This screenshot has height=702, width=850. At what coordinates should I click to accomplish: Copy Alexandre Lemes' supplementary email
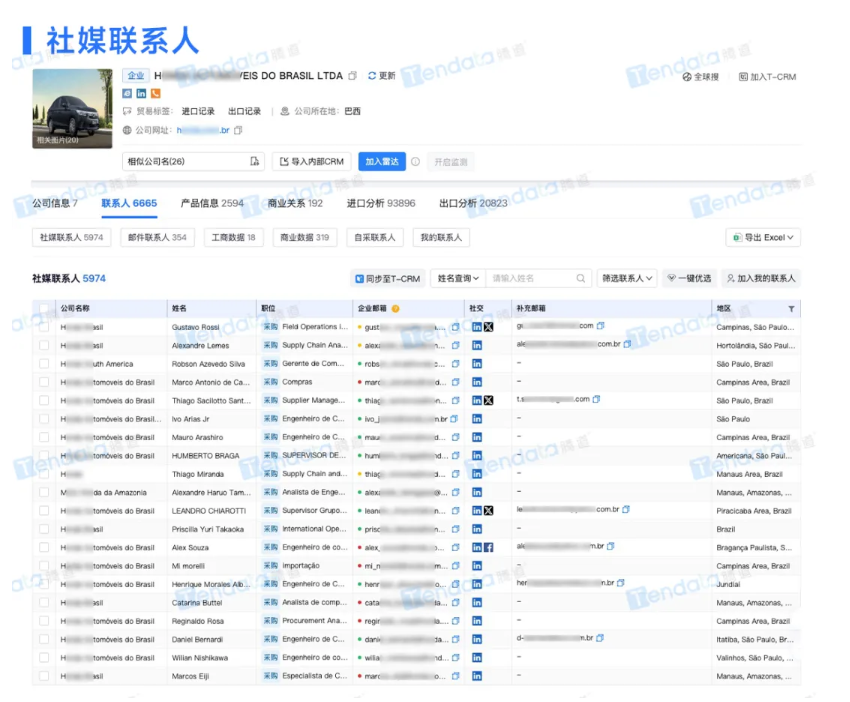pos(627,344)
